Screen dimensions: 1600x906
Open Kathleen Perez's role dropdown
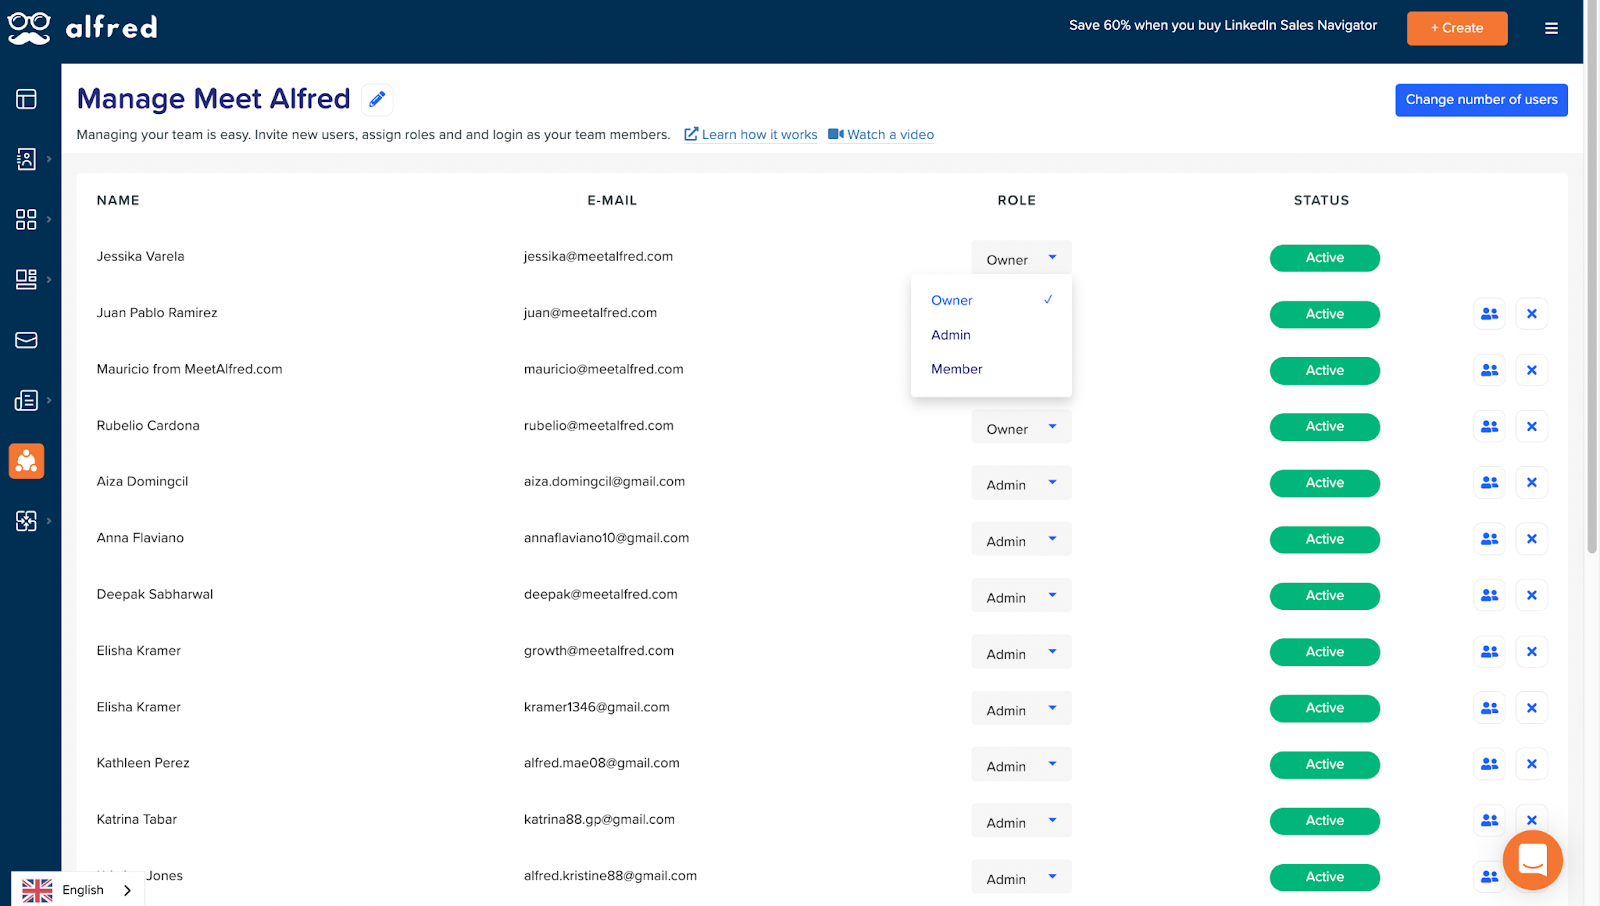(1021, 765)
